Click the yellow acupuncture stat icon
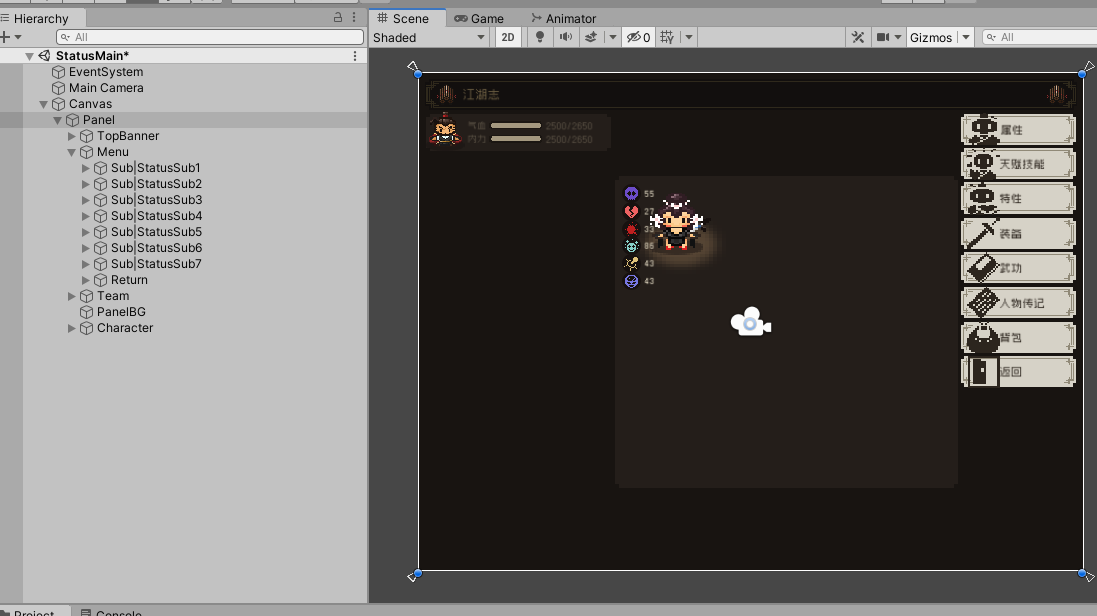 tap(631, 263)
